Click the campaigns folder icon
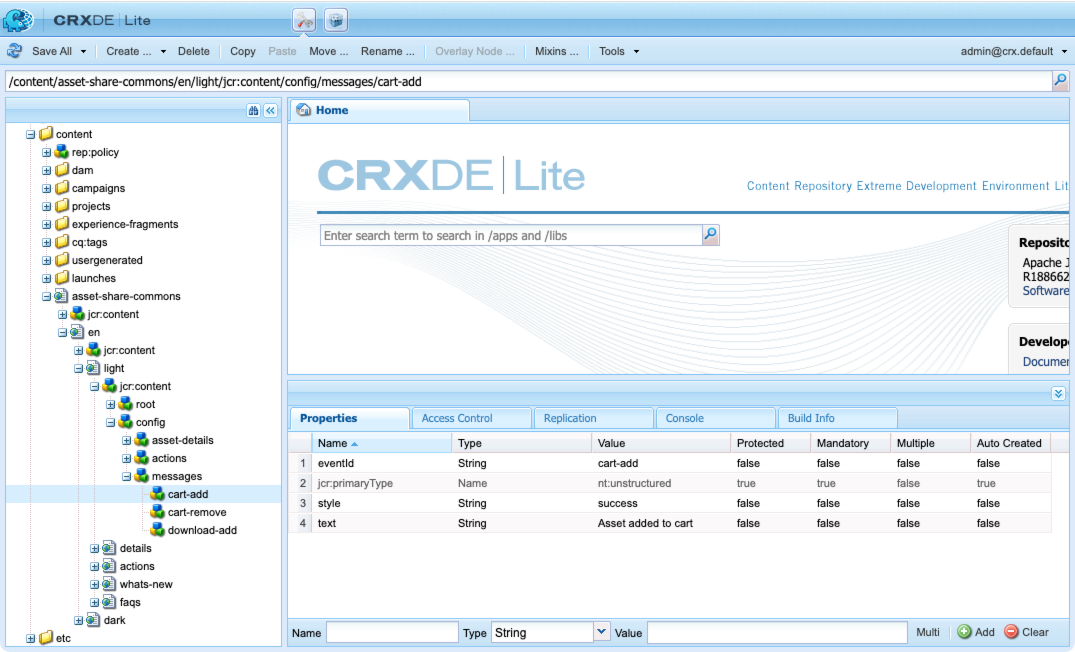Image resolution: width=1075 pixels, height=652 pixels. 62,187
